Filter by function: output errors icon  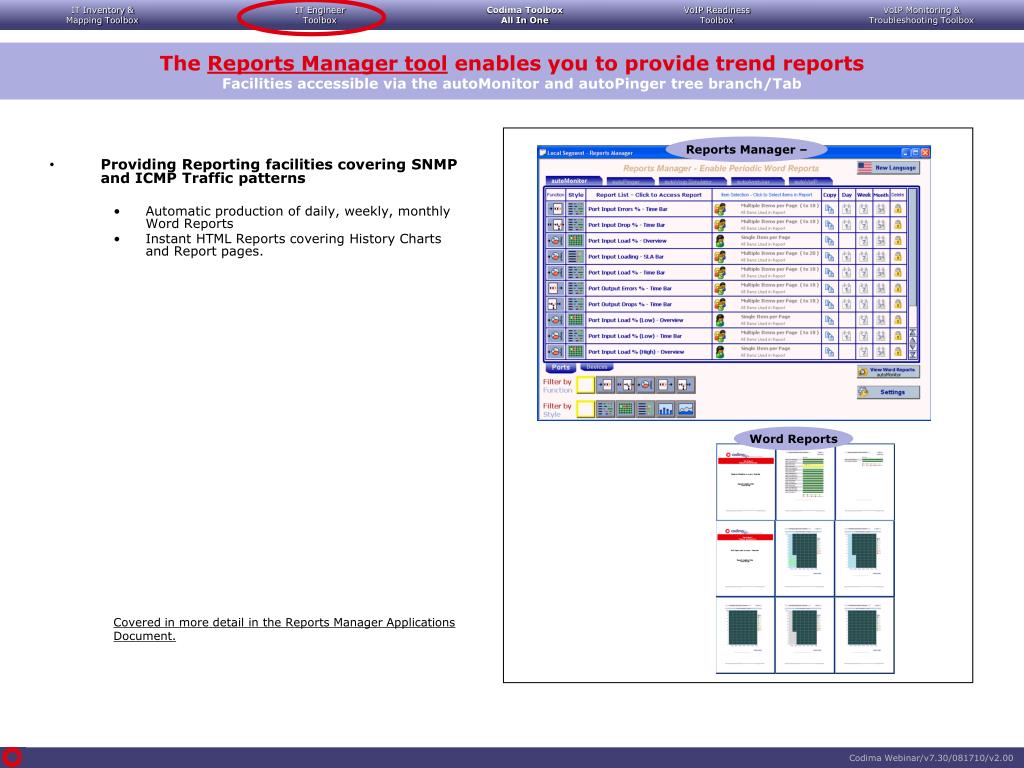[665, 385]
